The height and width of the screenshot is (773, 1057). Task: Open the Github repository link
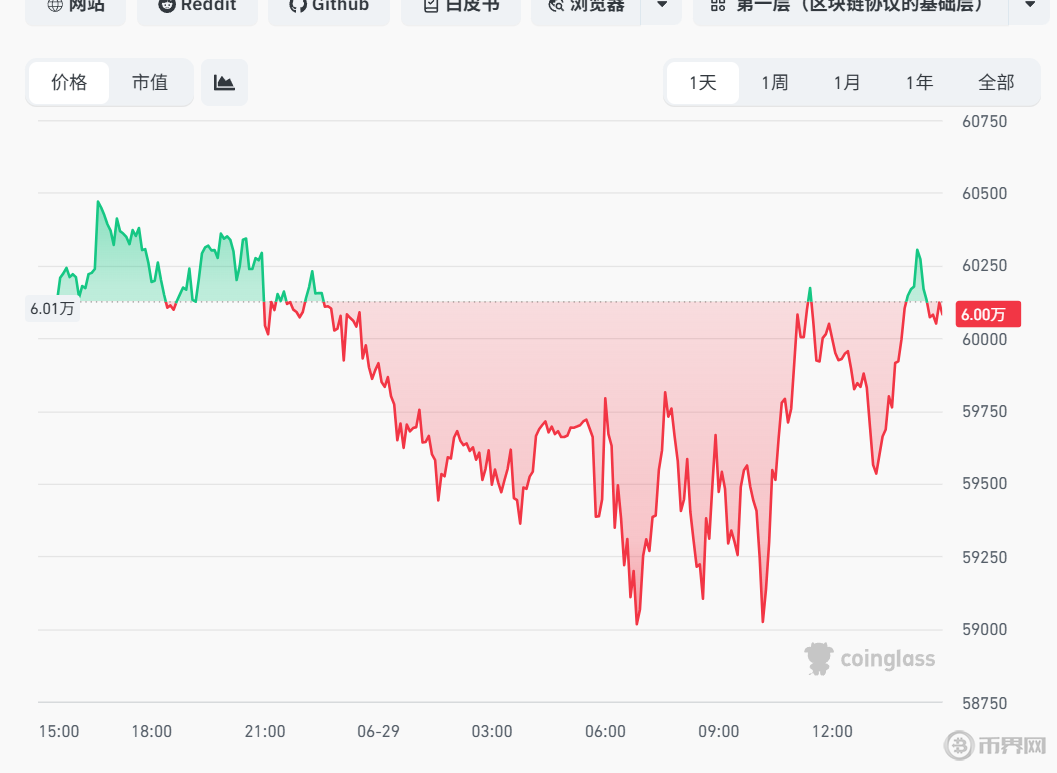329,8
